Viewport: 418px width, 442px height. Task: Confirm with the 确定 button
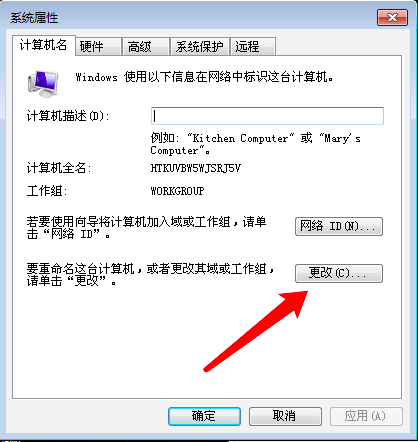tap(204, 416)
